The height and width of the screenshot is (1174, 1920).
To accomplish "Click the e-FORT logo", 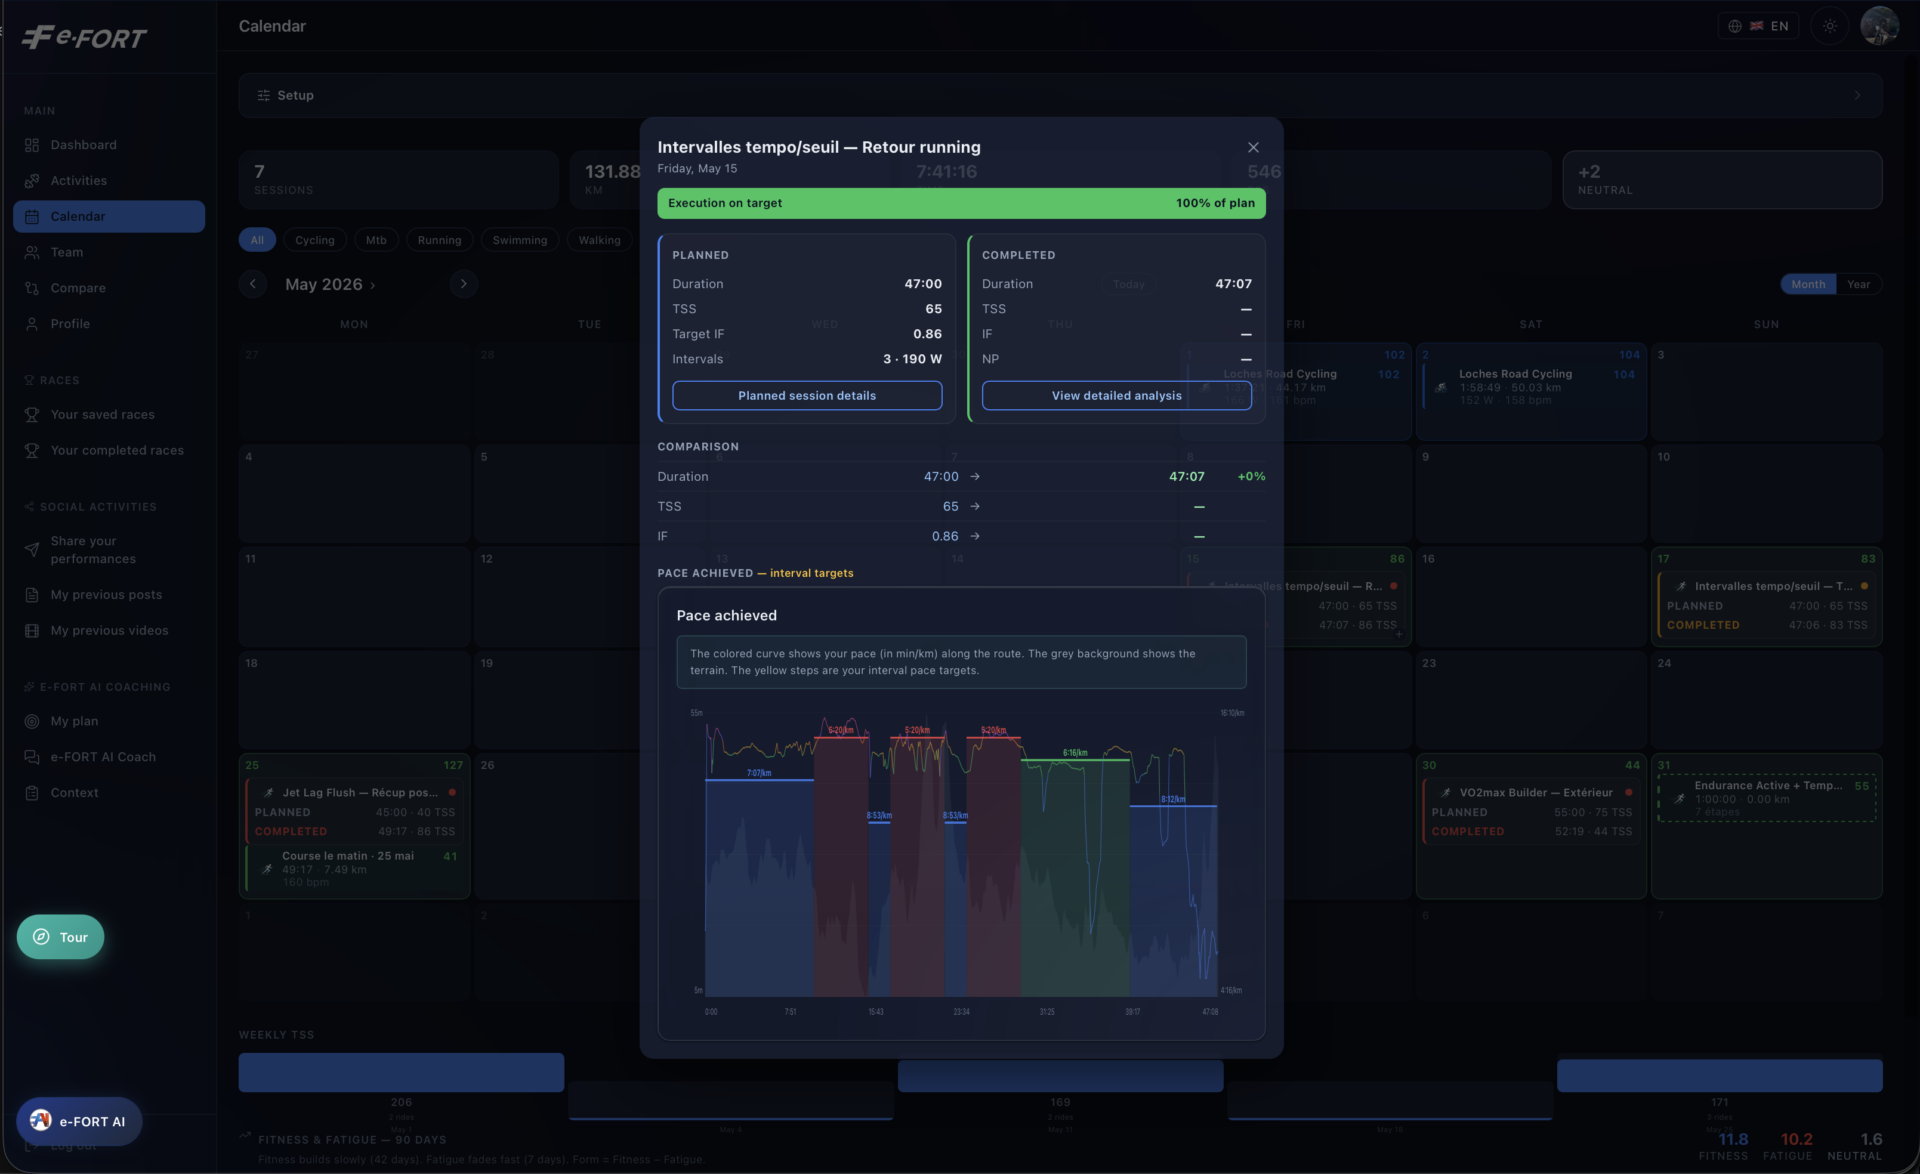I will 84,38.
